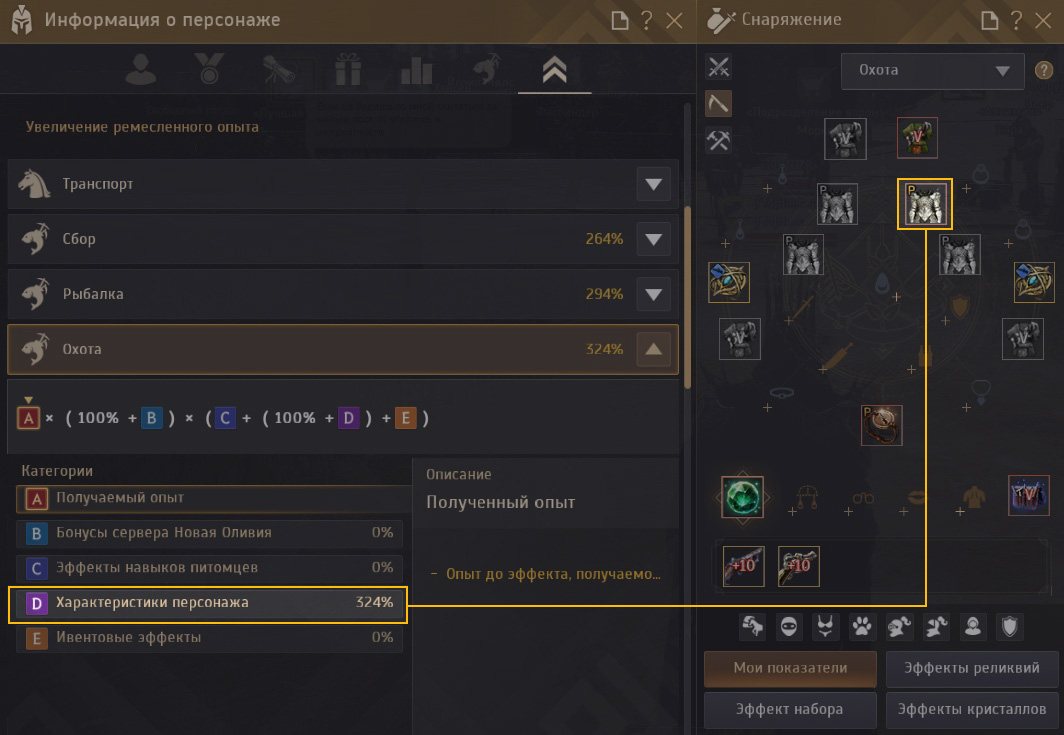Collapse the Охота experience section
The width and height of the screenshot is (1064, 735).
[653, 349]
